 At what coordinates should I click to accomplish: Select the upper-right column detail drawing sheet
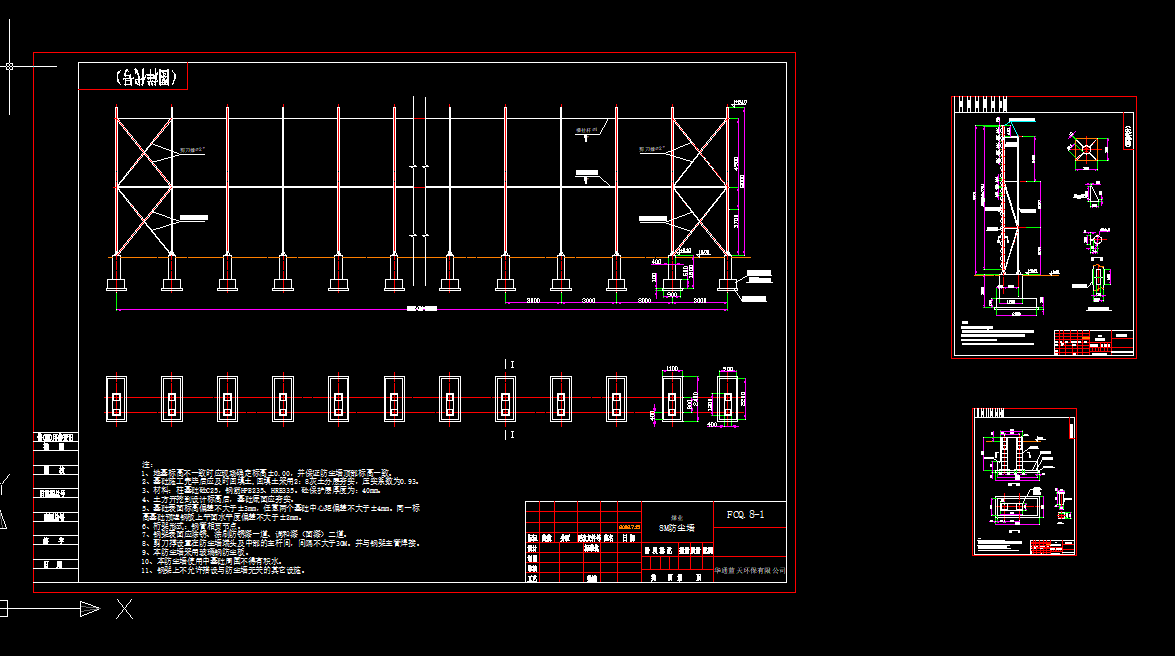1044,227
